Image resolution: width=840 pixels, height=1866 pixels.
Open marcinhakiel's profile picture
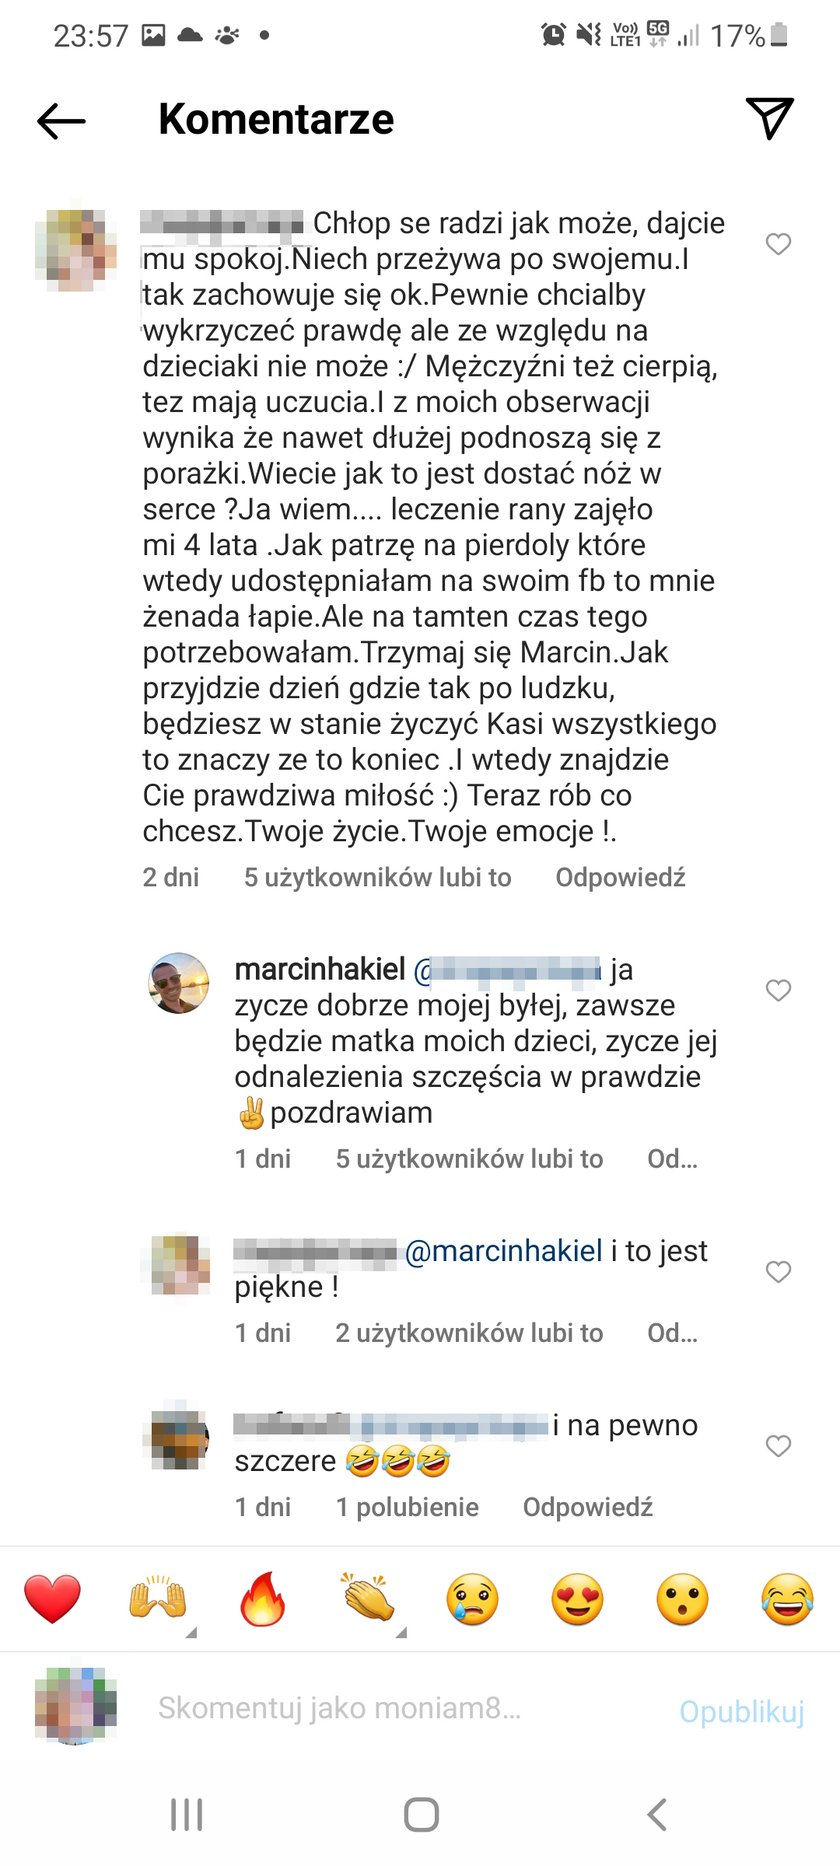(179, 983)
